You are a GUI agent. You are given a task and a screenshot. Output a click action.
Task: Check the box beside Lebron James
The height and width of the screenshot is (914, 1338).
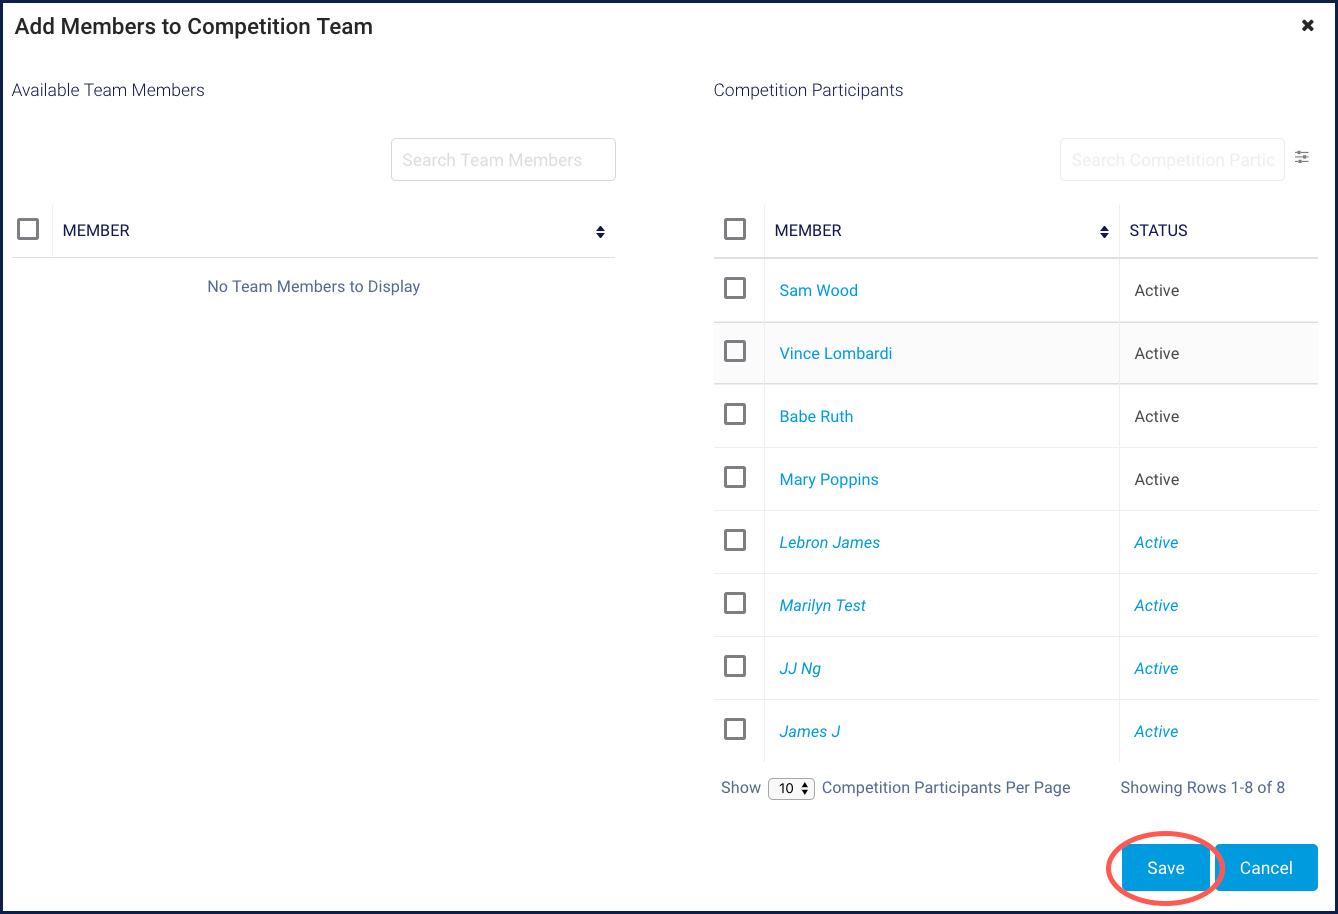(735, 540)
